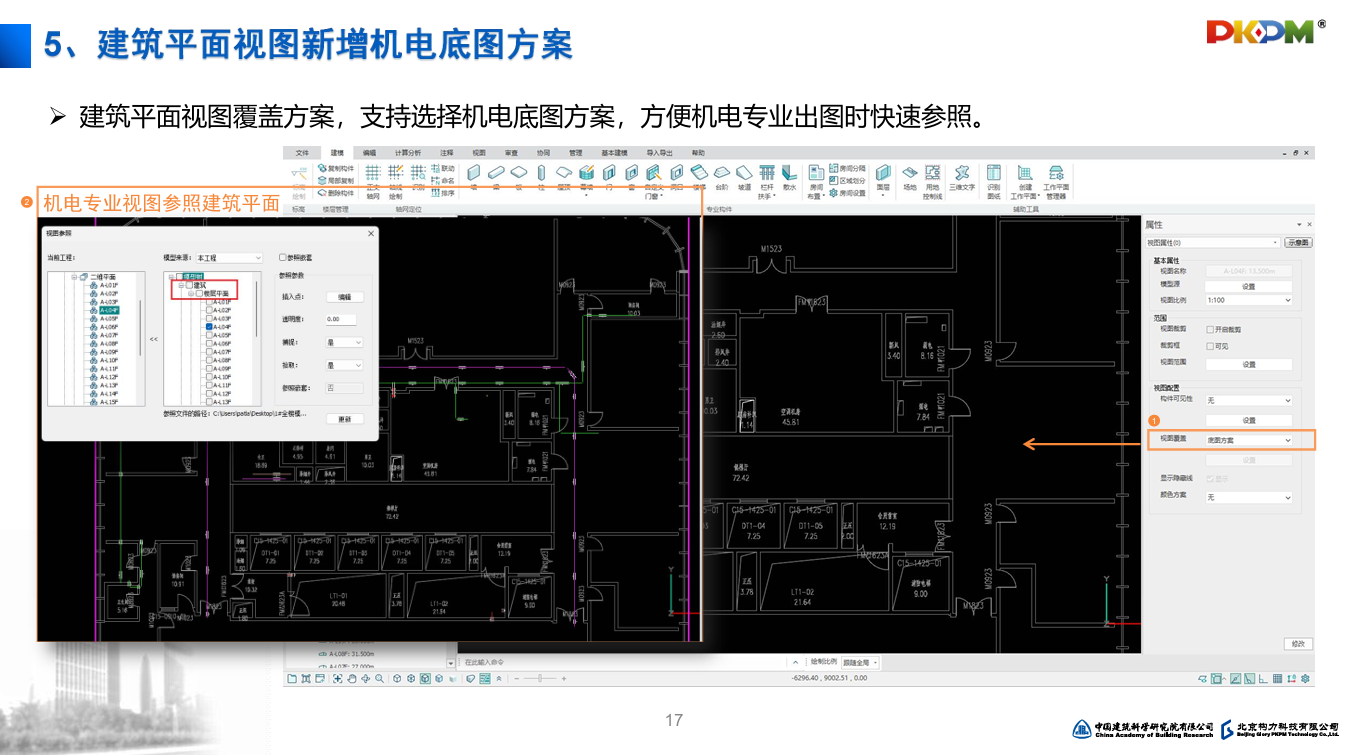Switch to the 导入导出 ribbon tab
Viewport: 1348px width, 755px height.
[x=659, y=153]
